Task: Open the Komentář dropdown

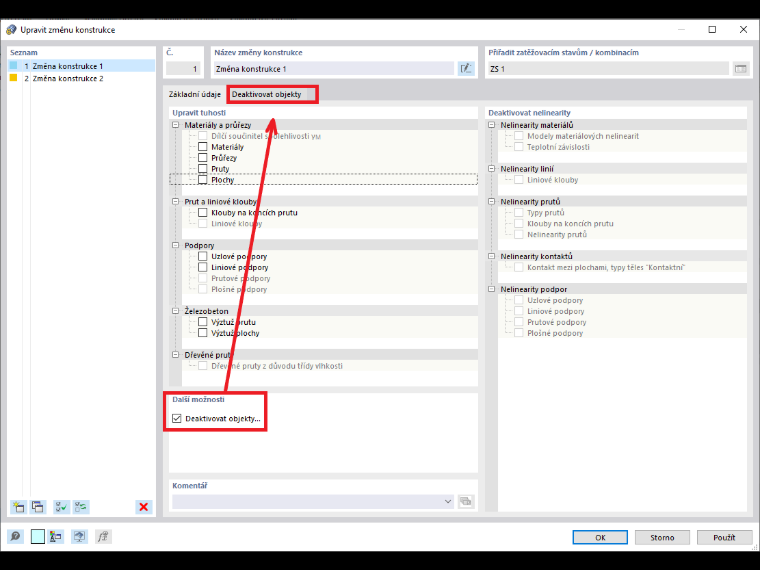Action: (x=448, y=501)
